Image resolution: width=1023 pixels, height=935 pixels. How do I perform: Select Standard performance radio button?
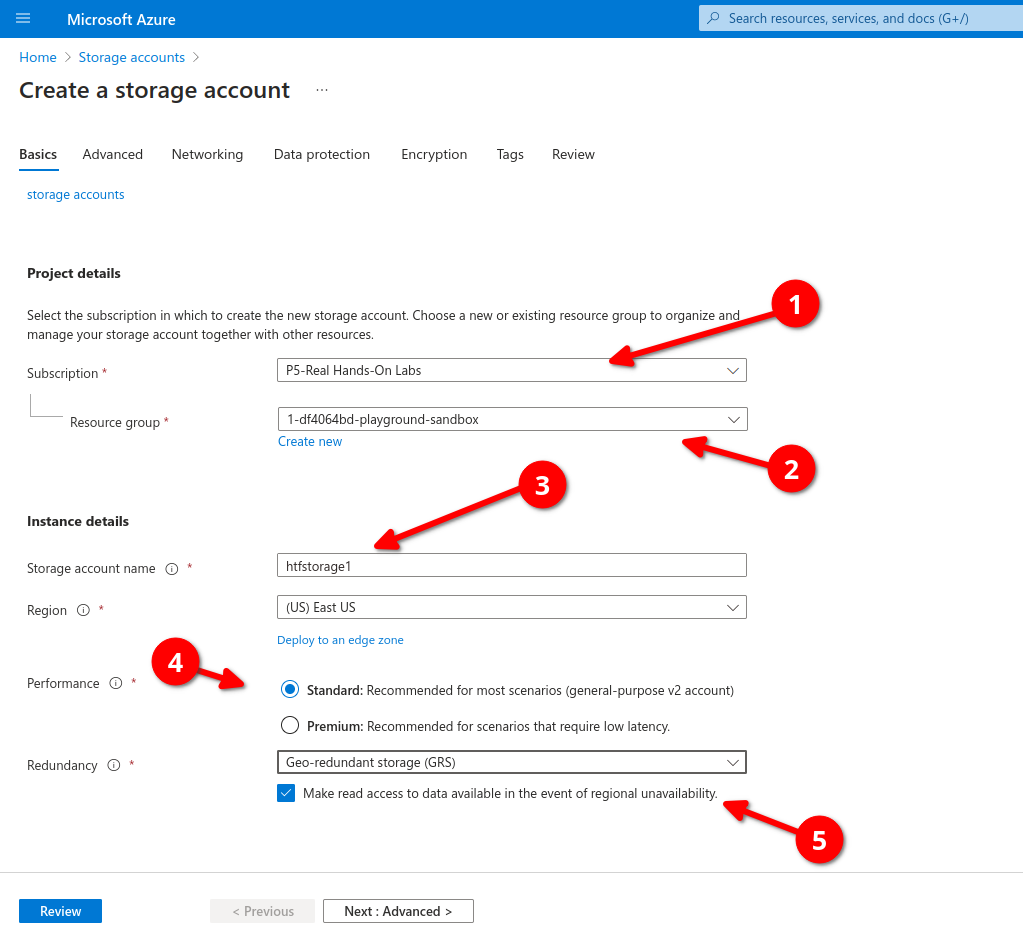click(290, 690)
